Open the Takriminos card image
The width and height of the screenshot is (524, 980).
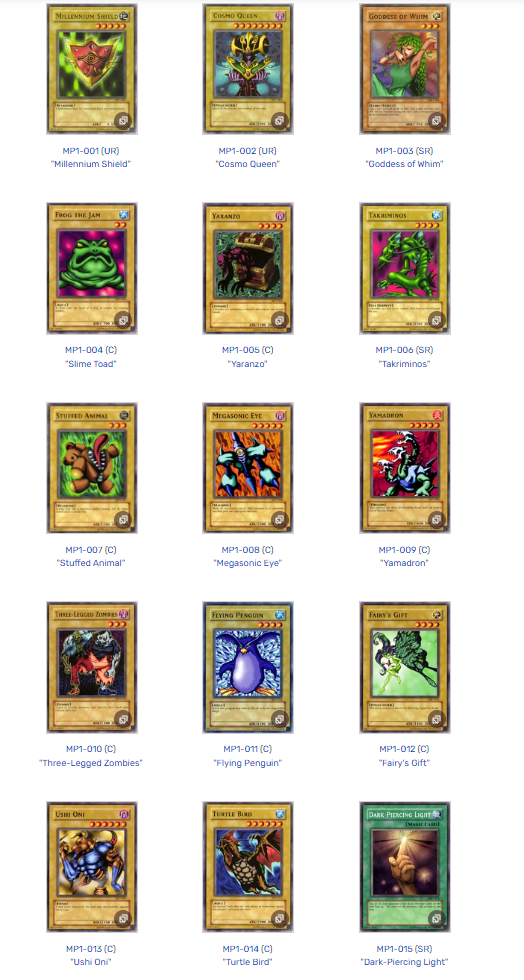point(405,268)
